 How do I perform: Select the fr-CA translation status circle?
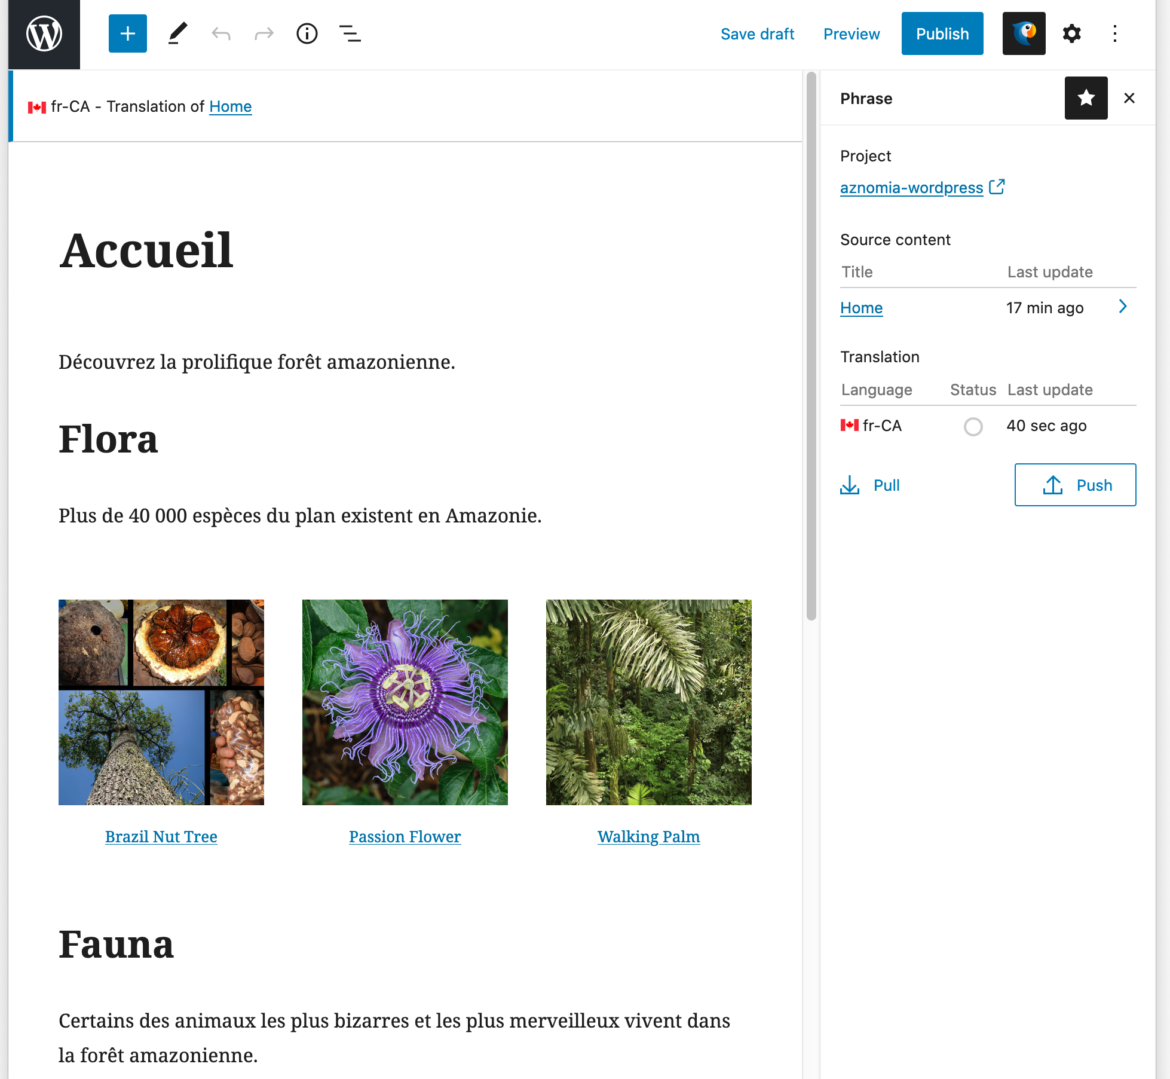point(974,425)
